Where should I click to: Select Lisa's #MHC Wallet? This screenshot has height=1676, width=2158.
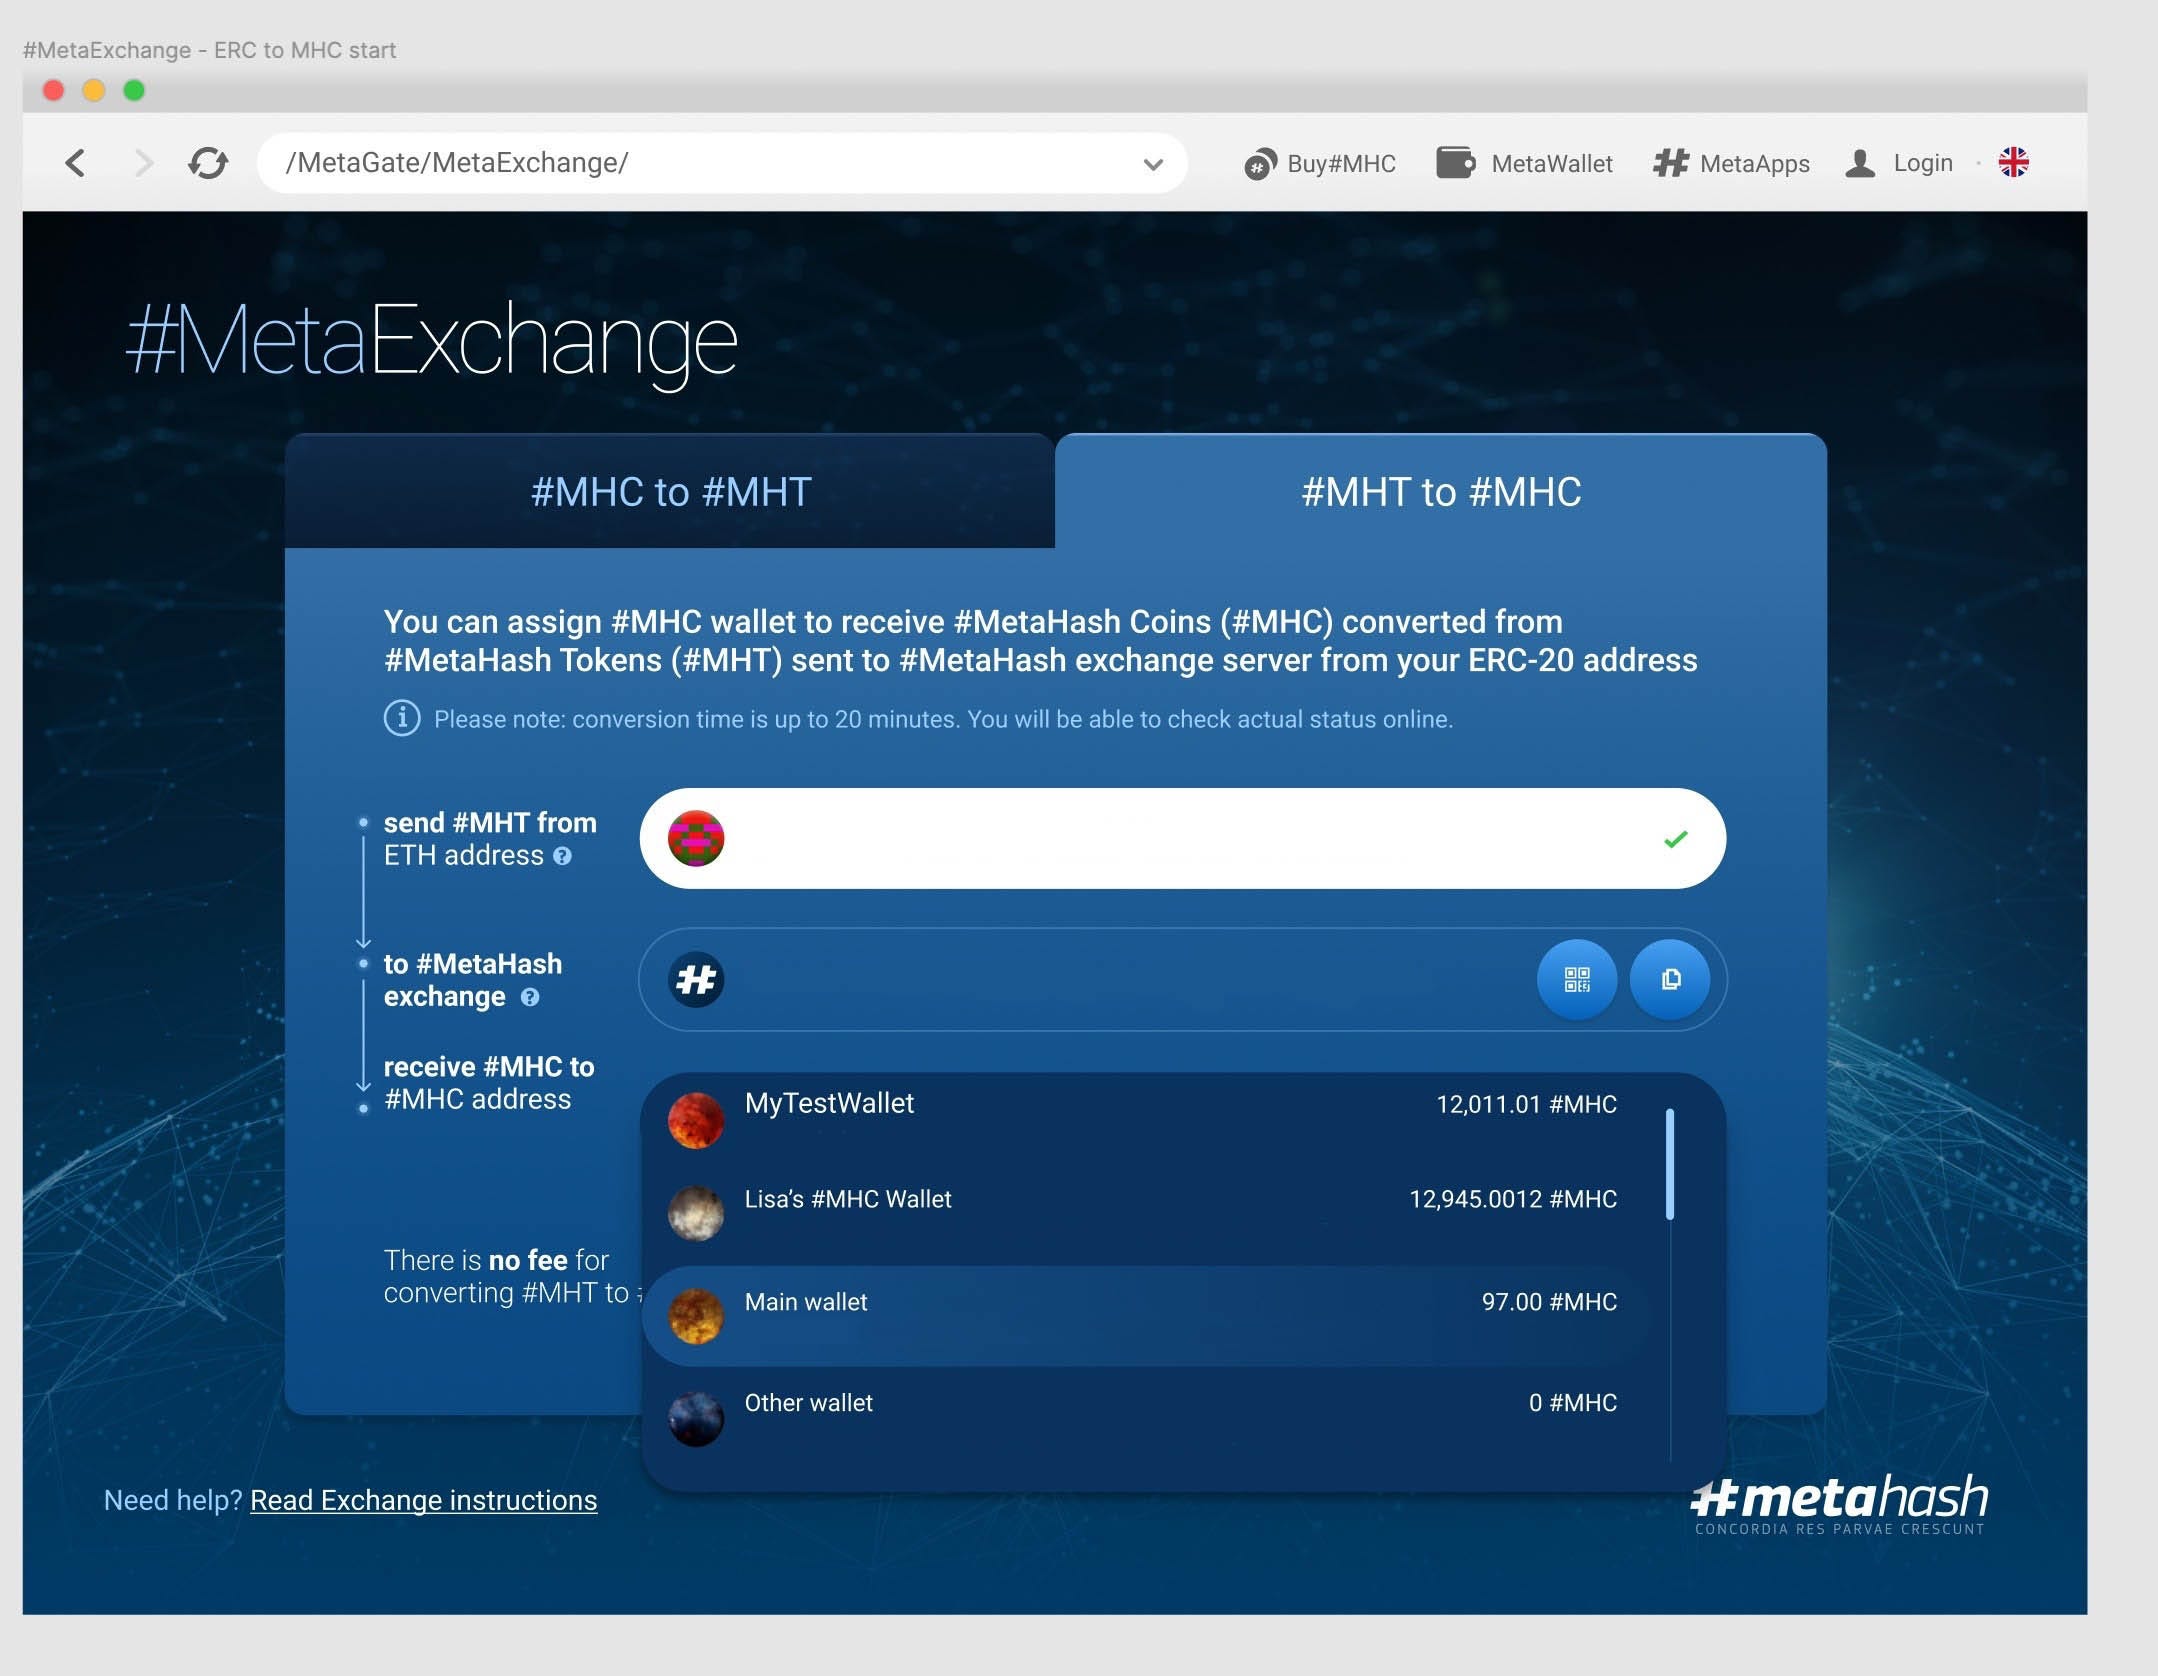pyautogui.click(x=1145, y=1213)
